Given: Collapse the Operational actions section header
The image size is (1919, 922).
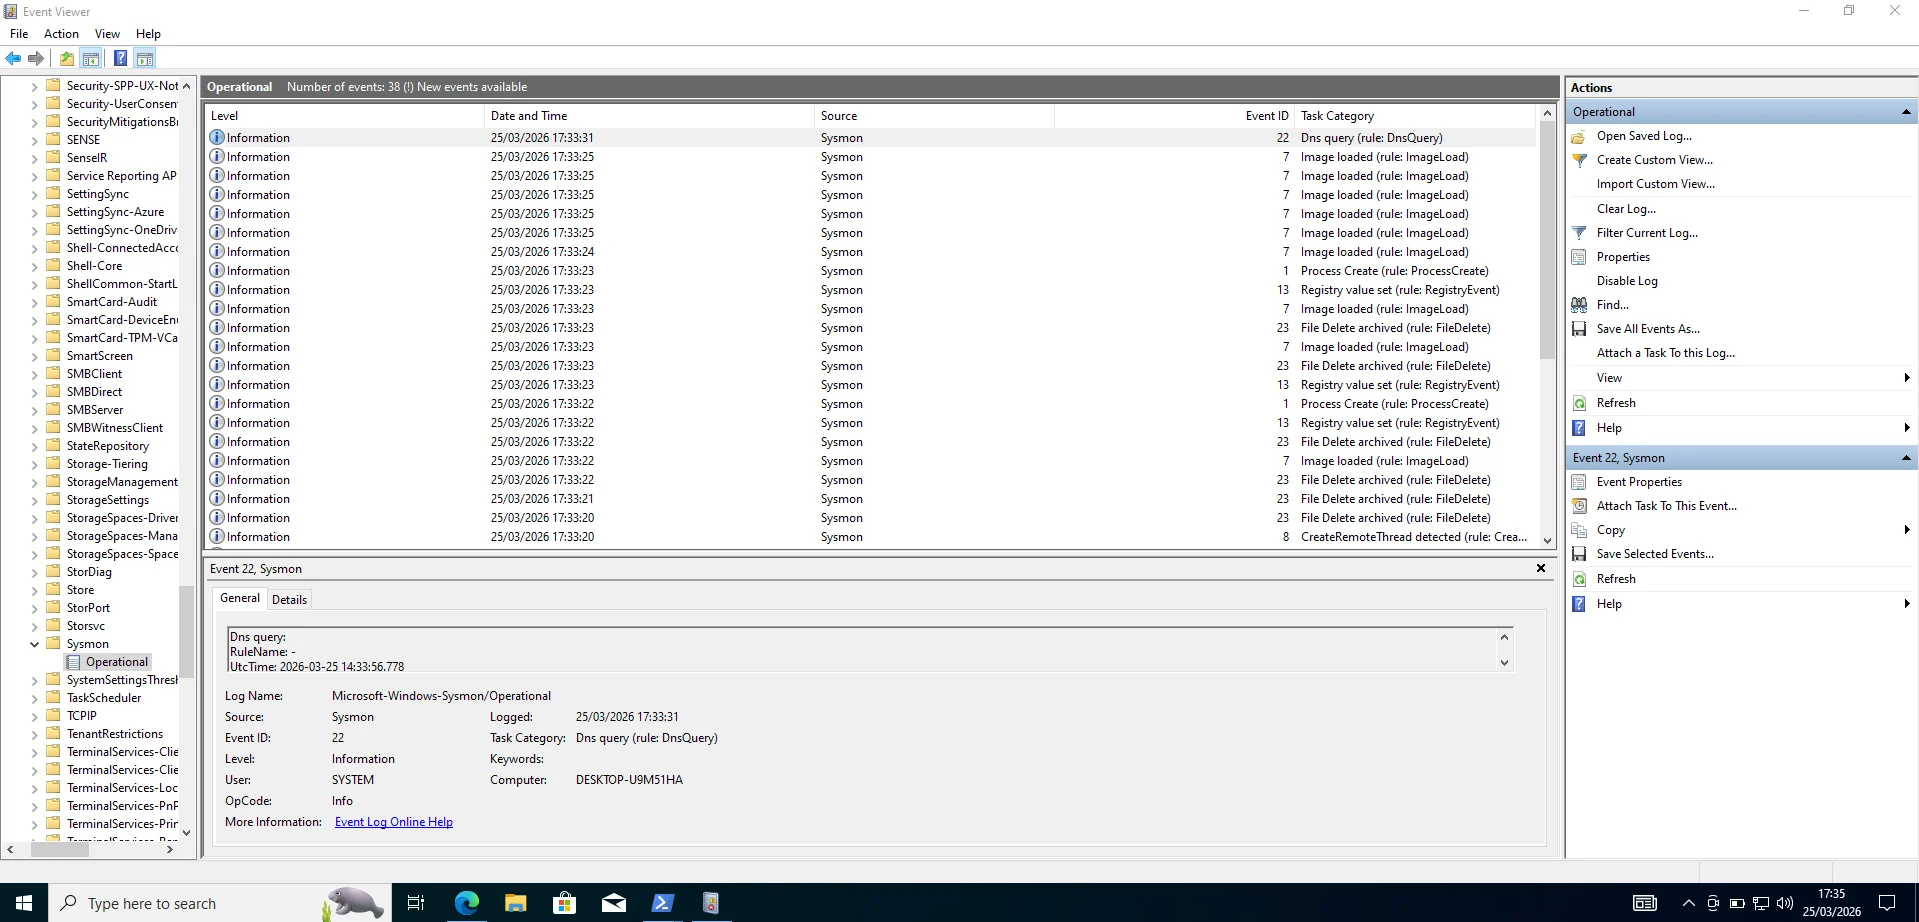Looking at the screenshot, I should (1905, 112).
